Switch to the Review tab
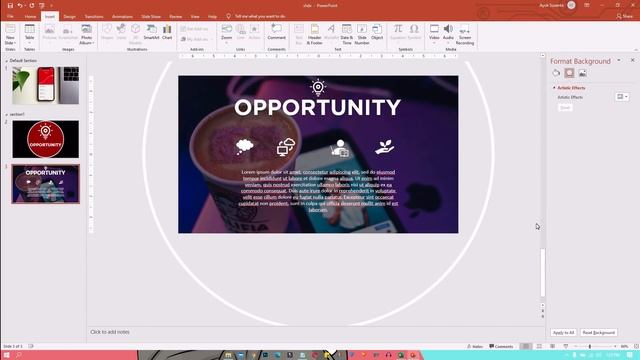The width and height of the screenshot is (640, 360). coord(176,16)
